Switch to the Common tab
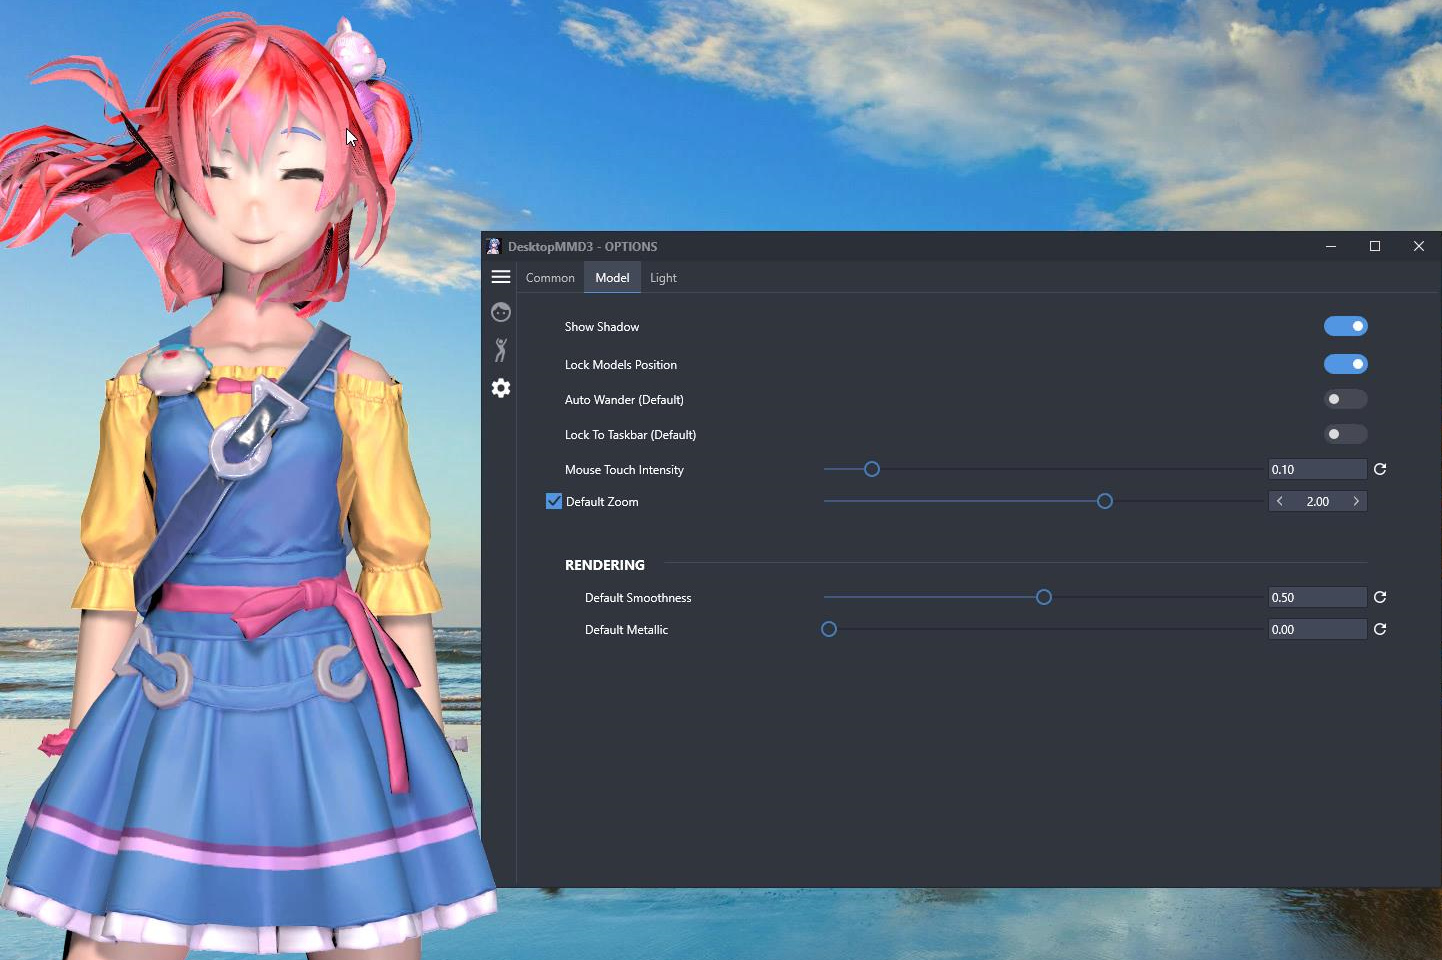 tap(550, 278)
